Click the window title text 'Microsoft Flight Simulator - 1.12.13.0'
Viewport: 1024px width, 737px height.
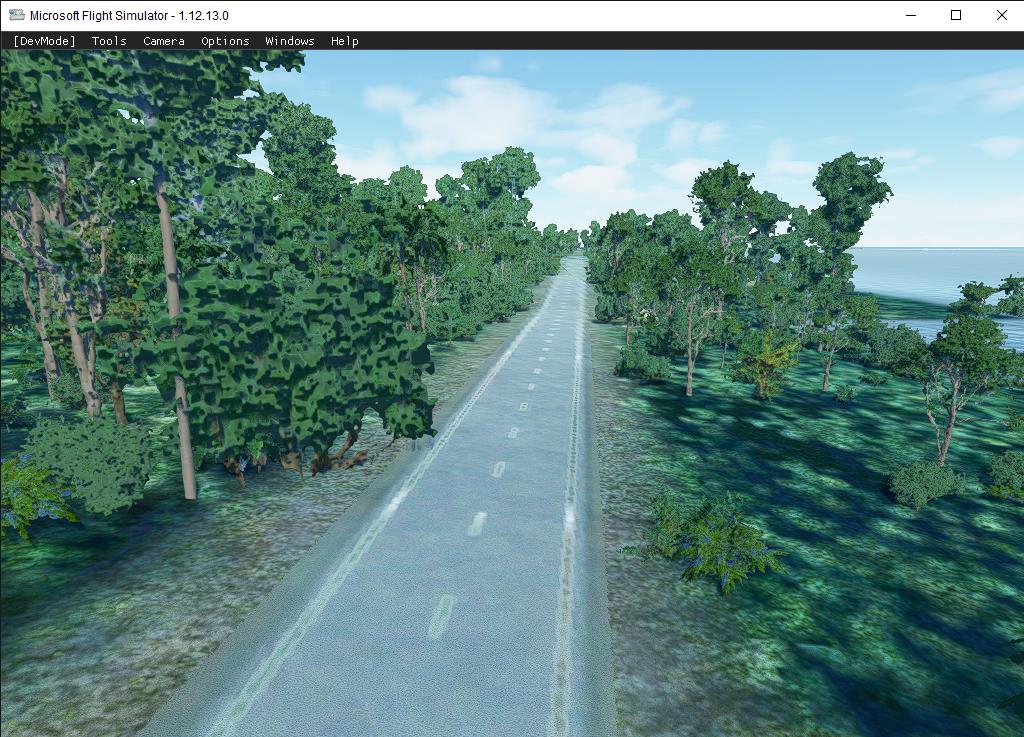click(x=129, y=16)
